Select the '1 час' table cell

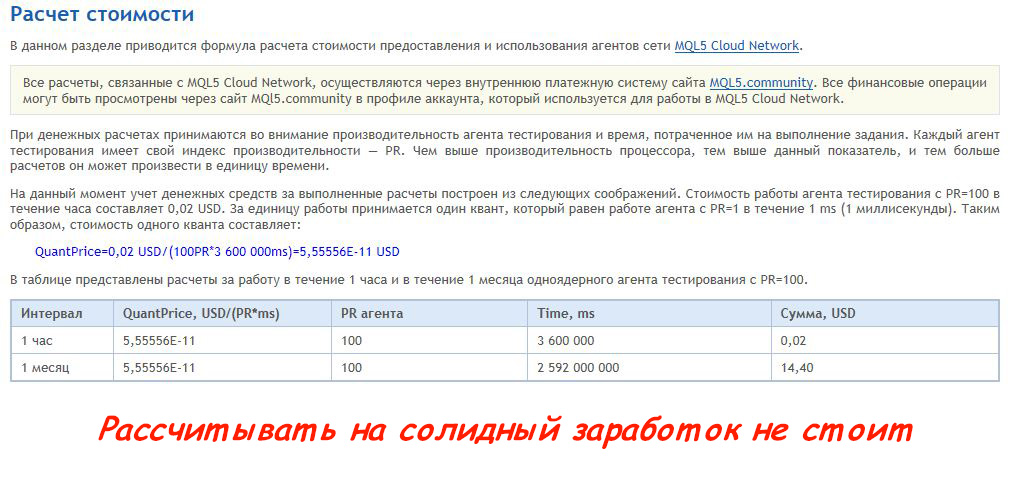tap(62, 341)
